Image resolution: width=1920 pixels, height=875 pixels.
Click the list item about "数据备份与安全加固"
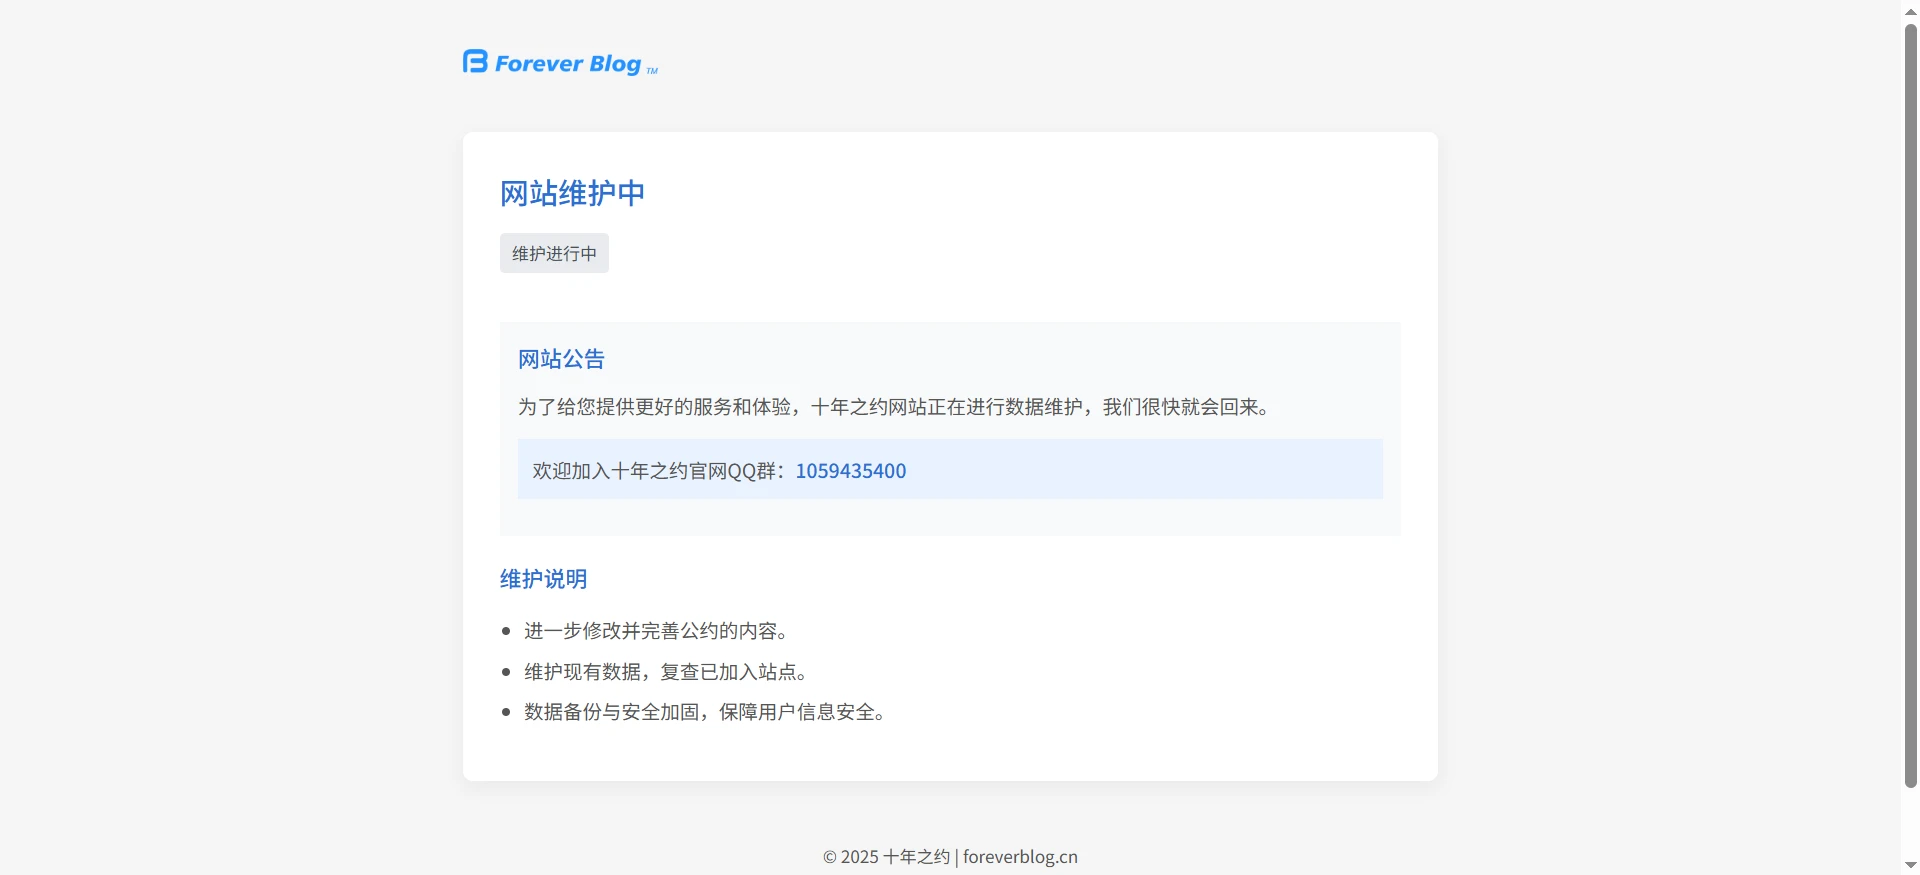tap(705, 712)
